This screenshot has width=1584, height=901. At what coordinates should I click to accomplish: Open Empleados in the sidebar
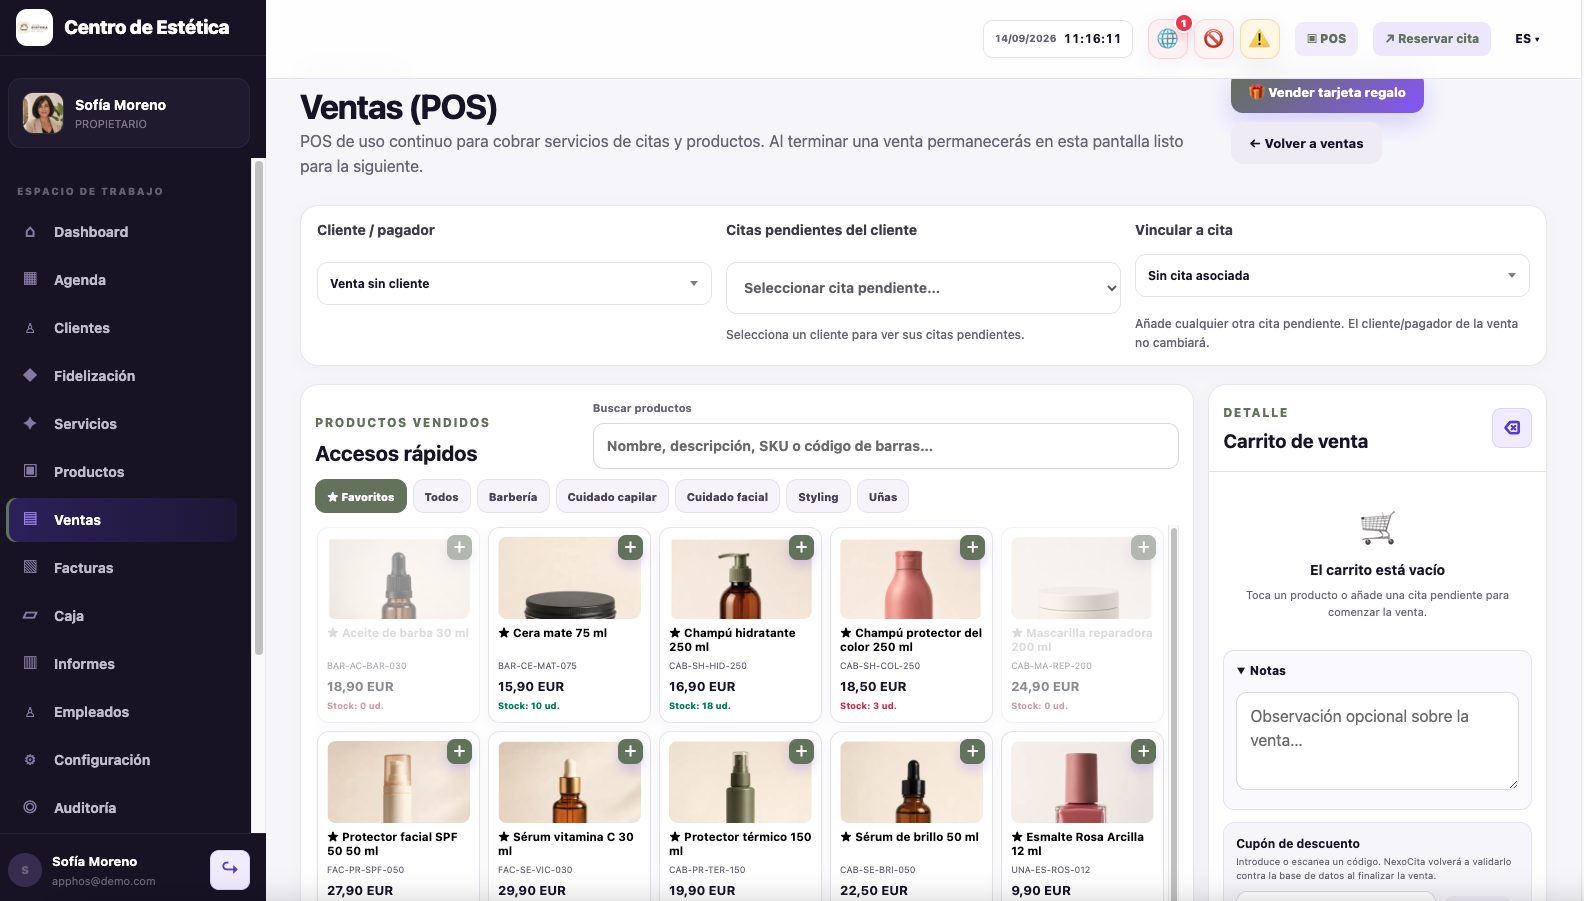(122, 712)
